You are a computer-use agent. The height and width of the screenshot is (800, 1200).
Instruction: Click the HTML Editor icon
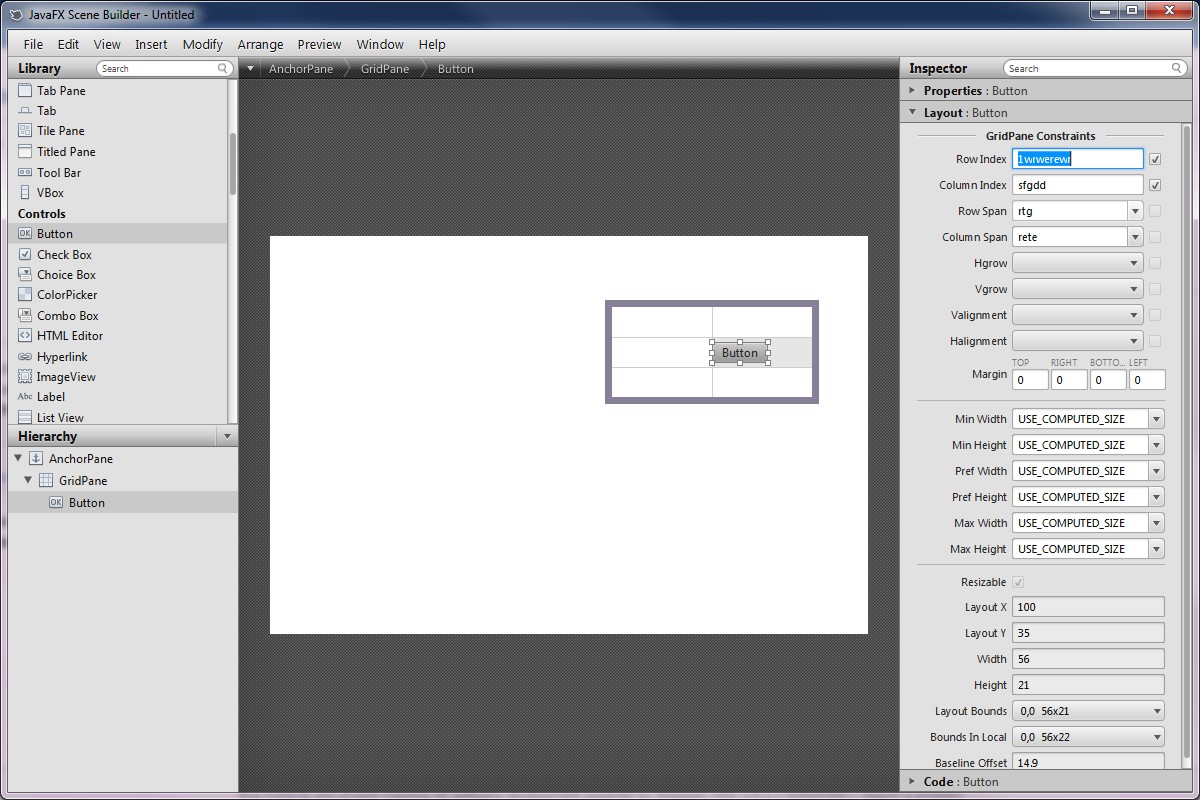[x=25, y=336]
